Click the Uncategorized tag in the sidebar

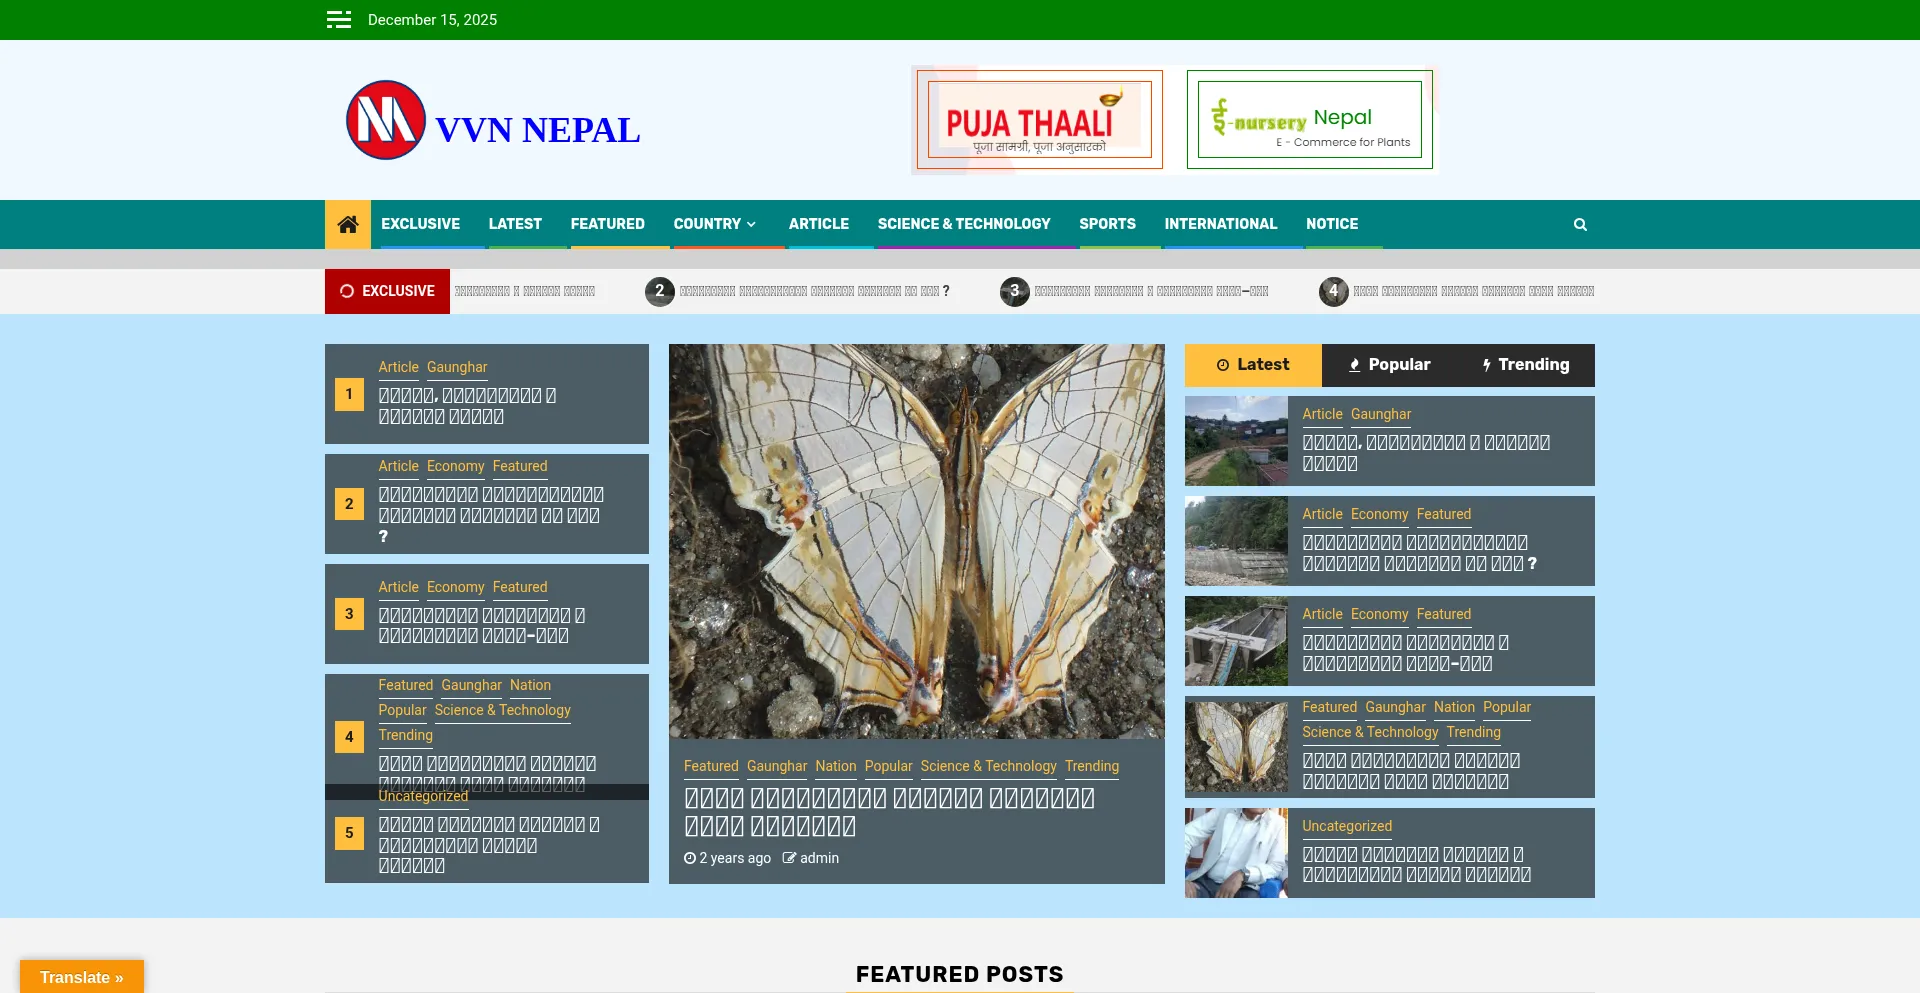[1346, 826]
